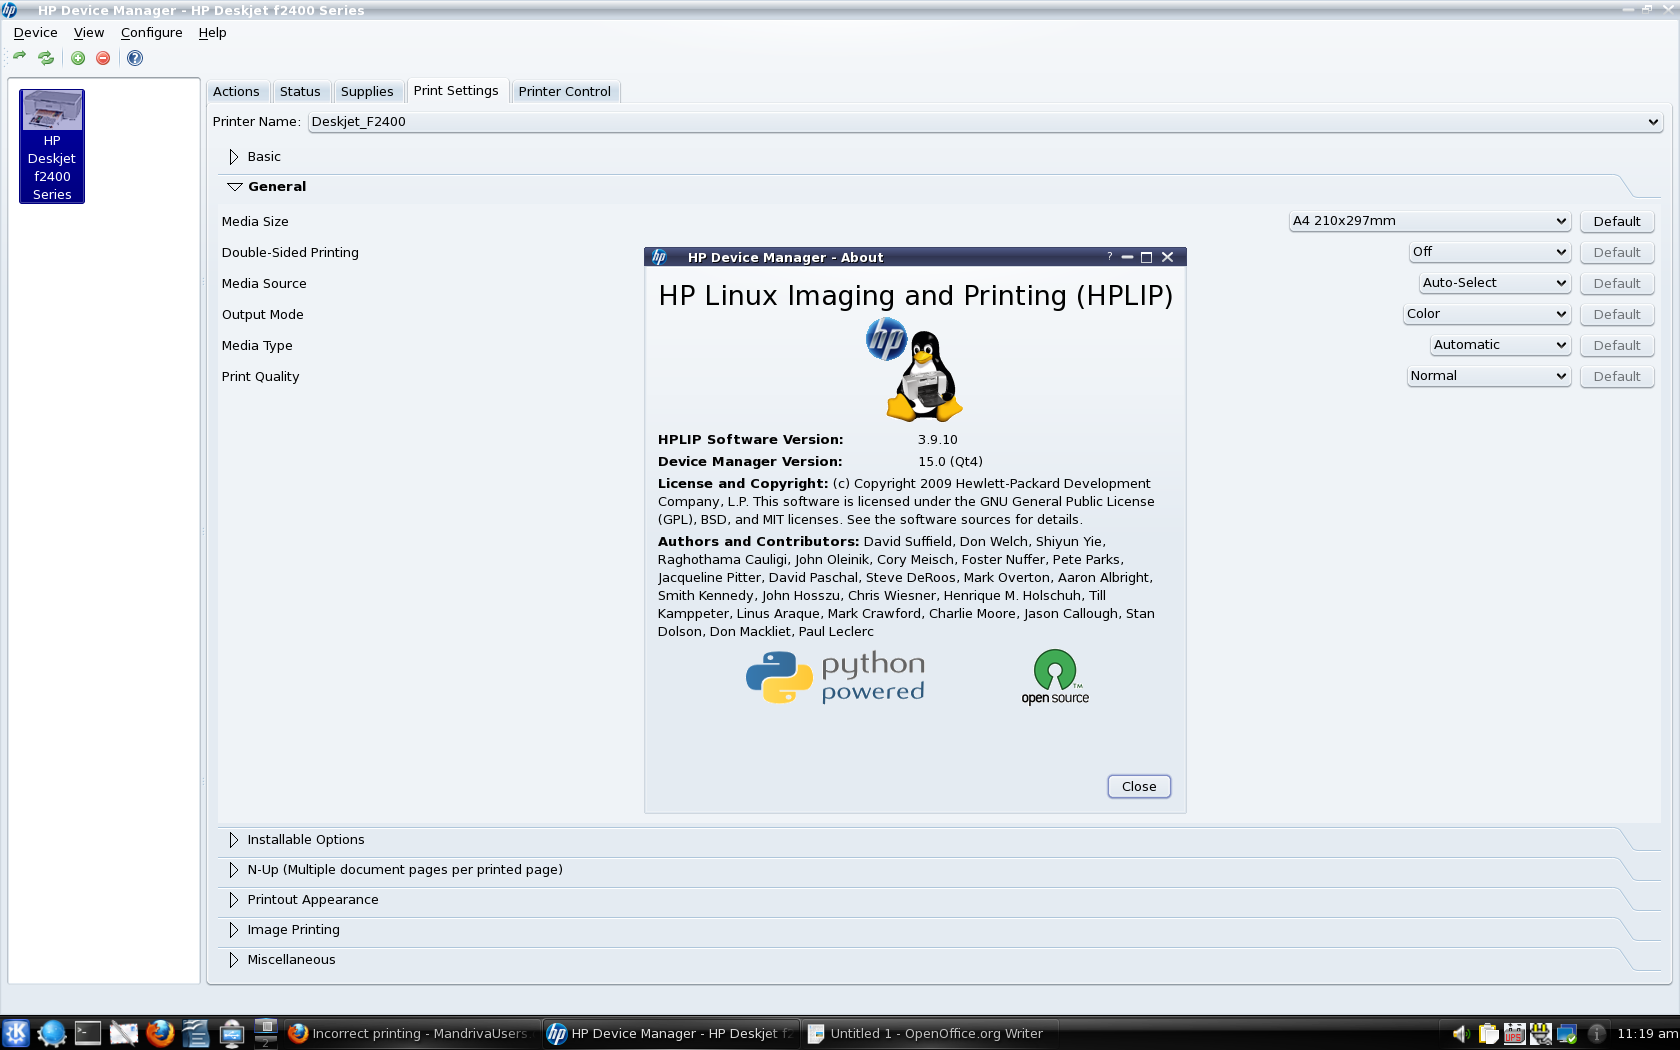Open the Media Type Automatic dropdown
Screen dimensions: 1680x1050
[1501, 345]
